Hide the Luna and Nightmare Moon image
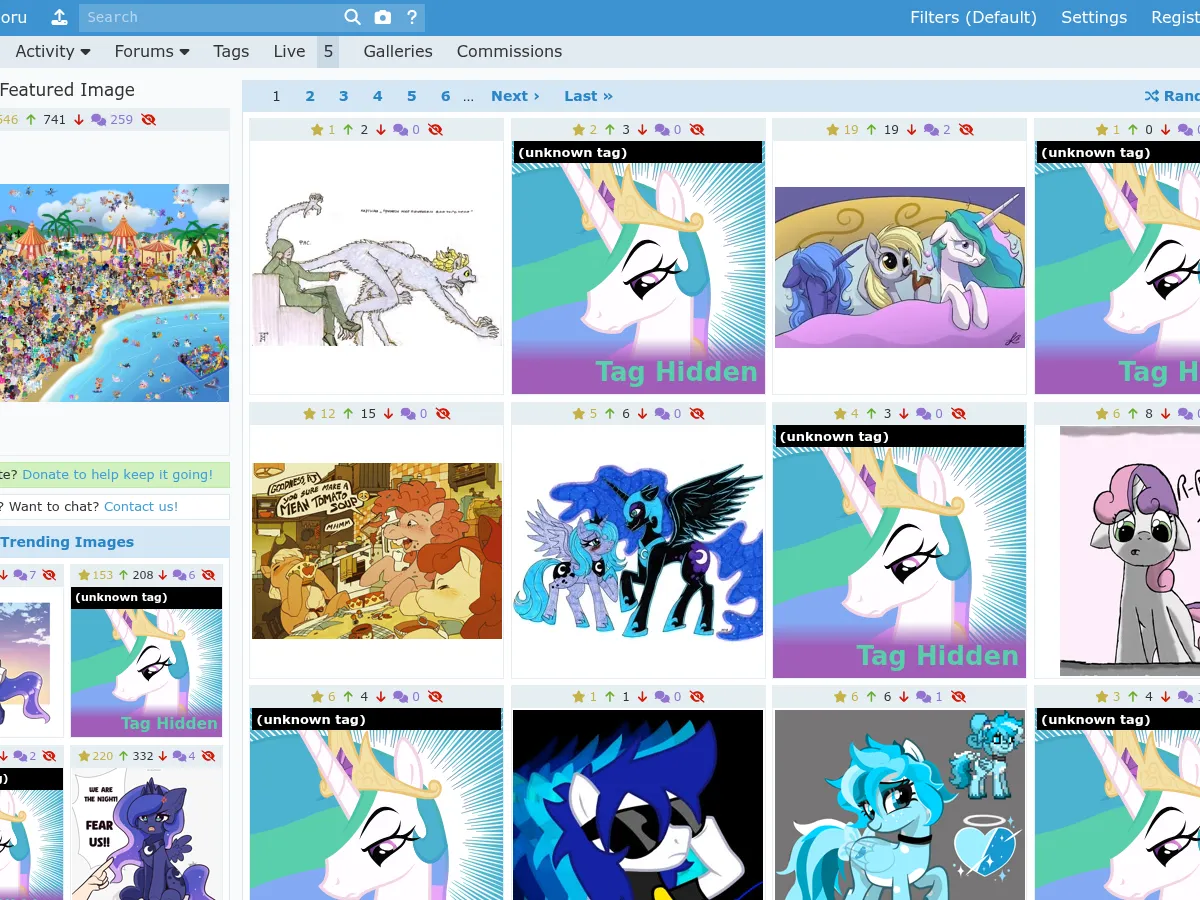 pos(697,413)
